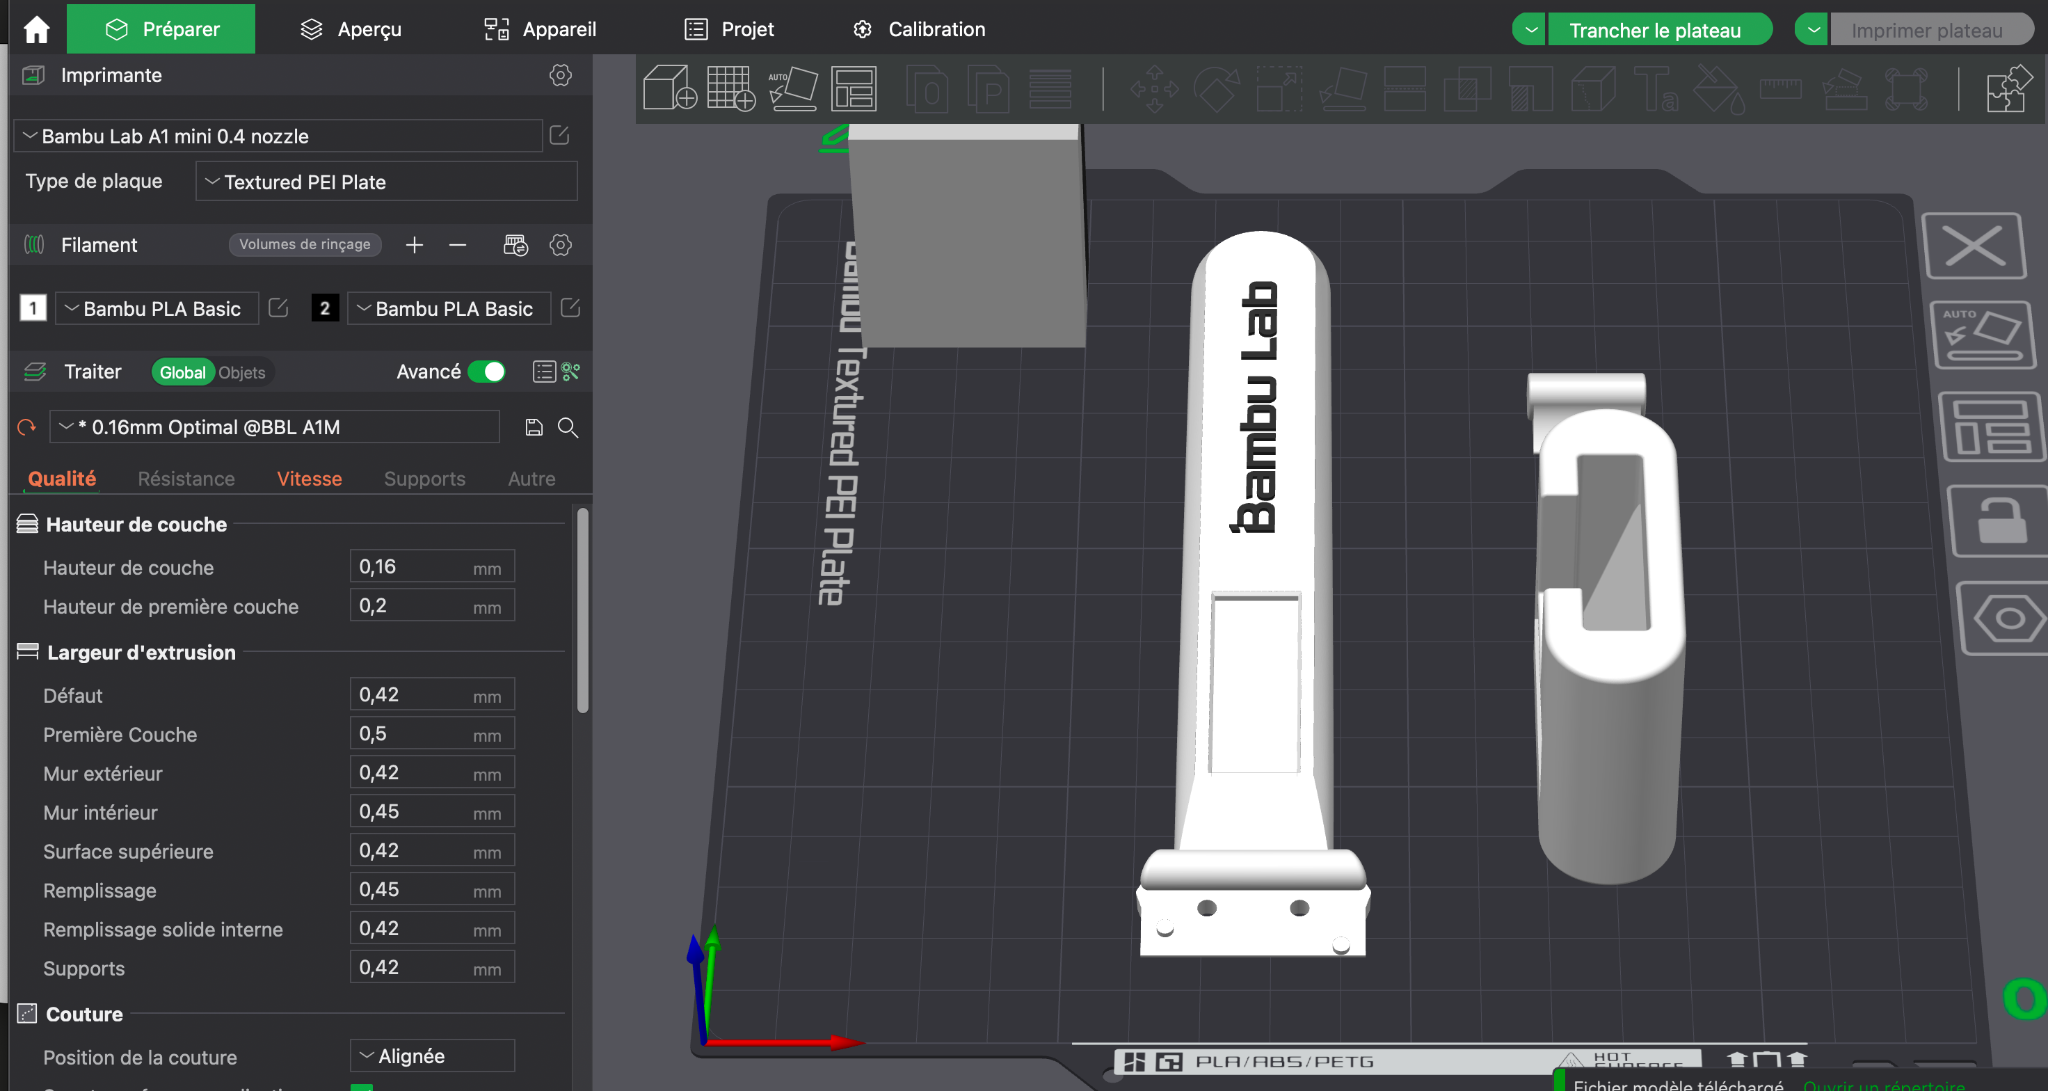The image size is (2048, 1091).
Task: Select the Scale tool in the toolbar
Action: [1279, 89]
